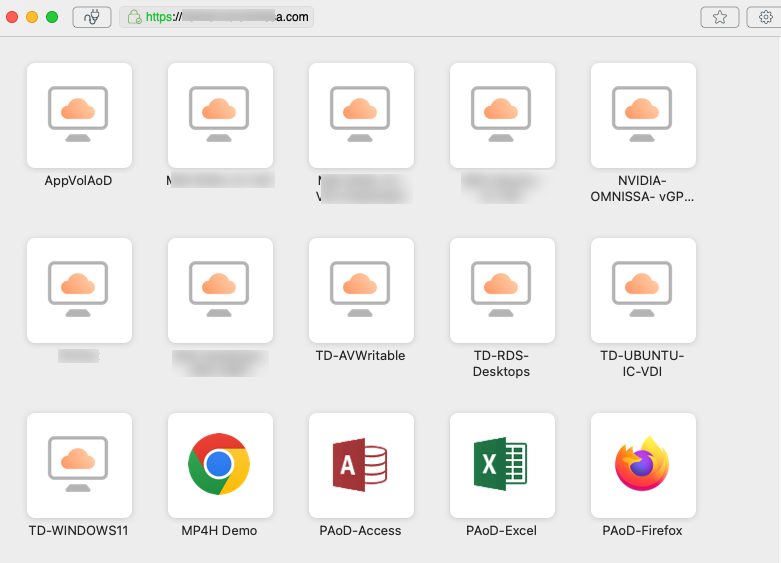Screen dimensions: 781x563
Task: Click the MP4H Demo label text
Action: tap(219, 531)
